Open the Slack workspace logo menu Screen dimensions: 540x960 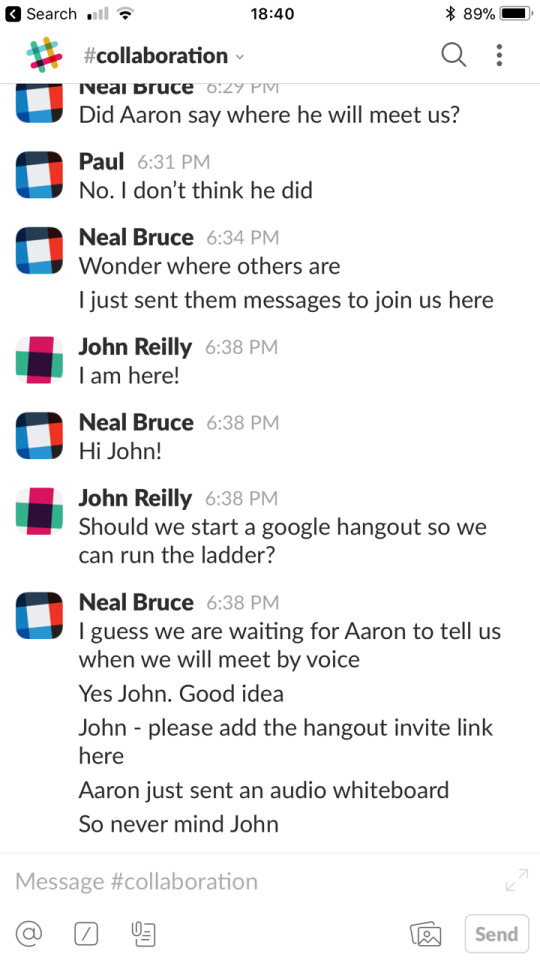point(45,55)
